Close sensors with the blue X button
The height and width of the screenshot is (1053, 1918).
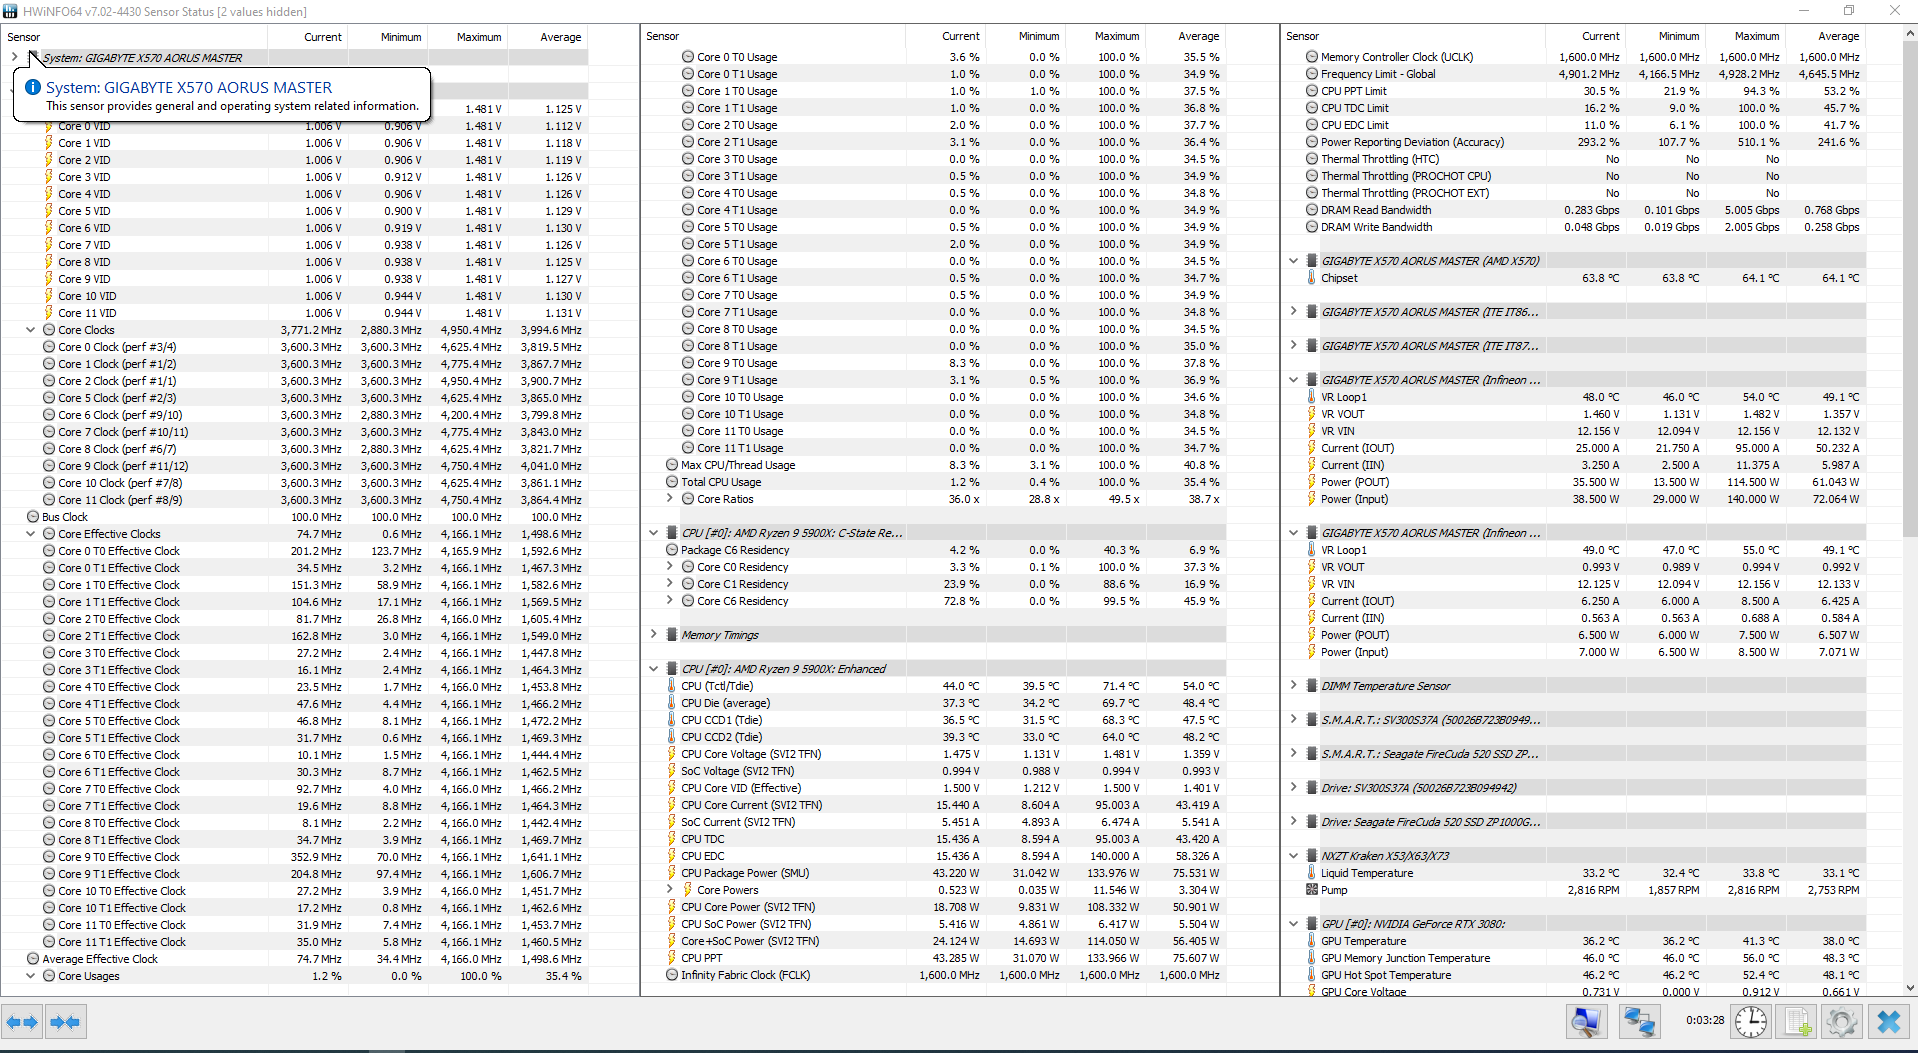1888,1022
